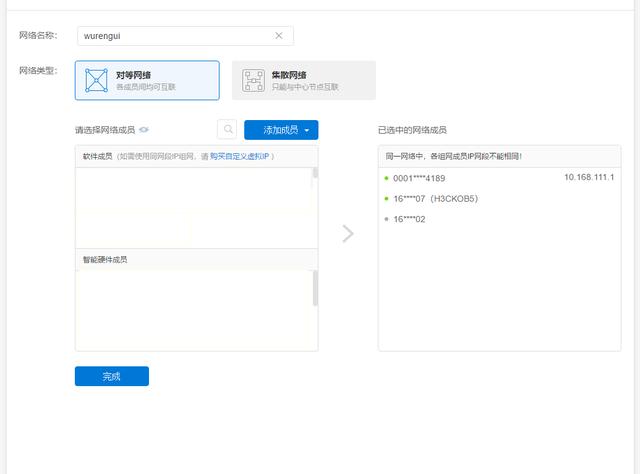The width and height of the screenshot is (640, 474).
Task: Click the IP address 10.168.111.1
Action: point(588,177)
